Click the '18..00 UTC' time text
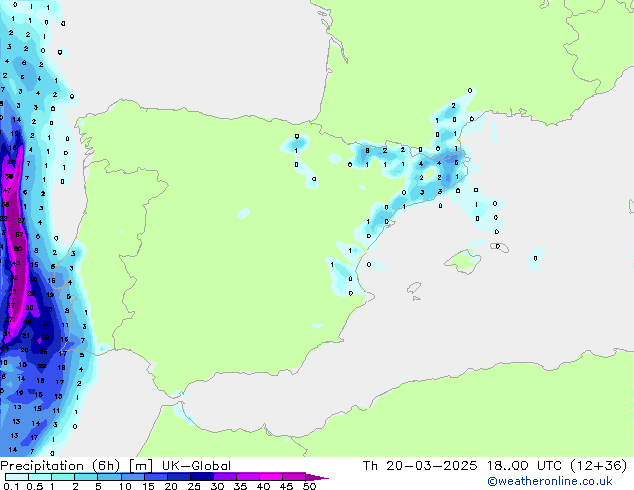 (524, 466)
